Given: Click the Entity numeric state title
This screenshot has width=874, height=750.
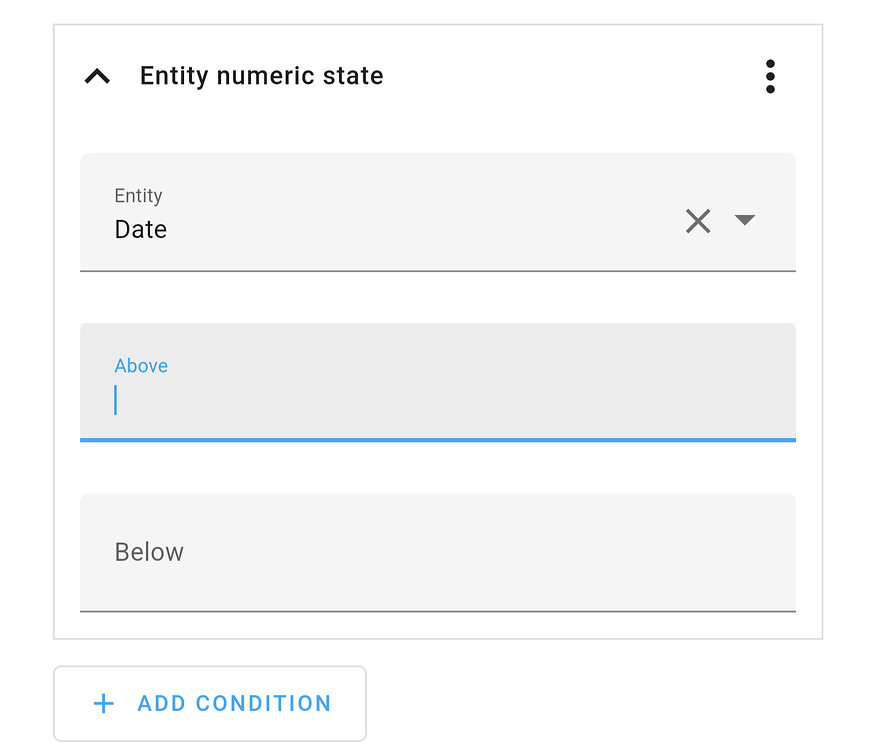Looking at the screenshot, I should pos(261,75).
